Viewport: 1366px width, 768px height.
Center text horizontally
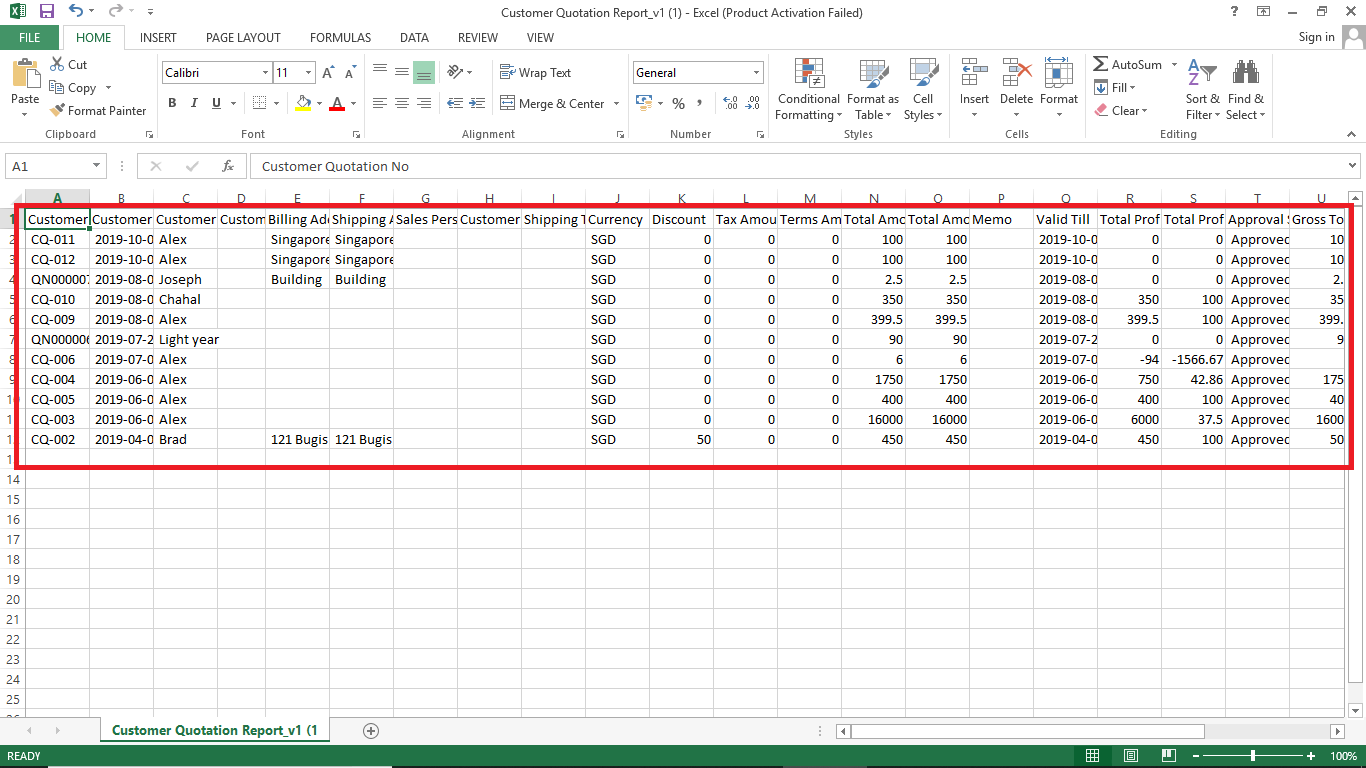pos(402,103)
